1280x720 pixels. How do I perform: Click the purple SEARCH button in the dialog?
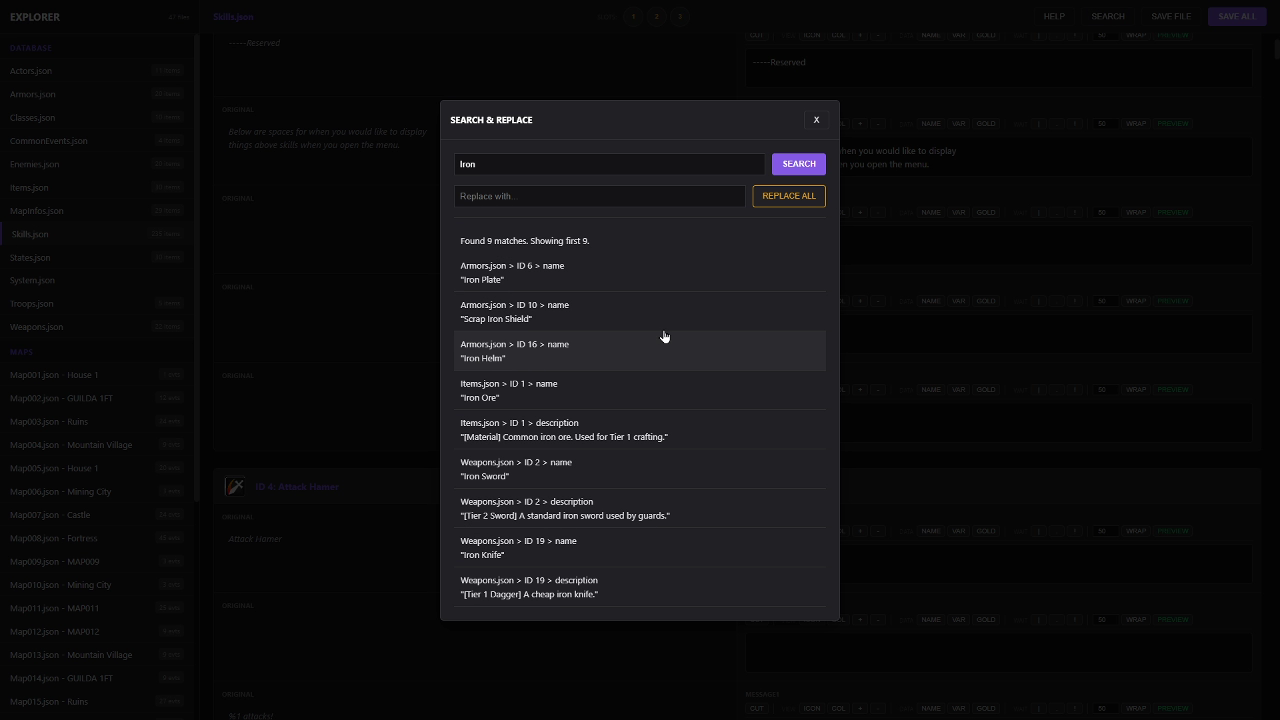799,164
